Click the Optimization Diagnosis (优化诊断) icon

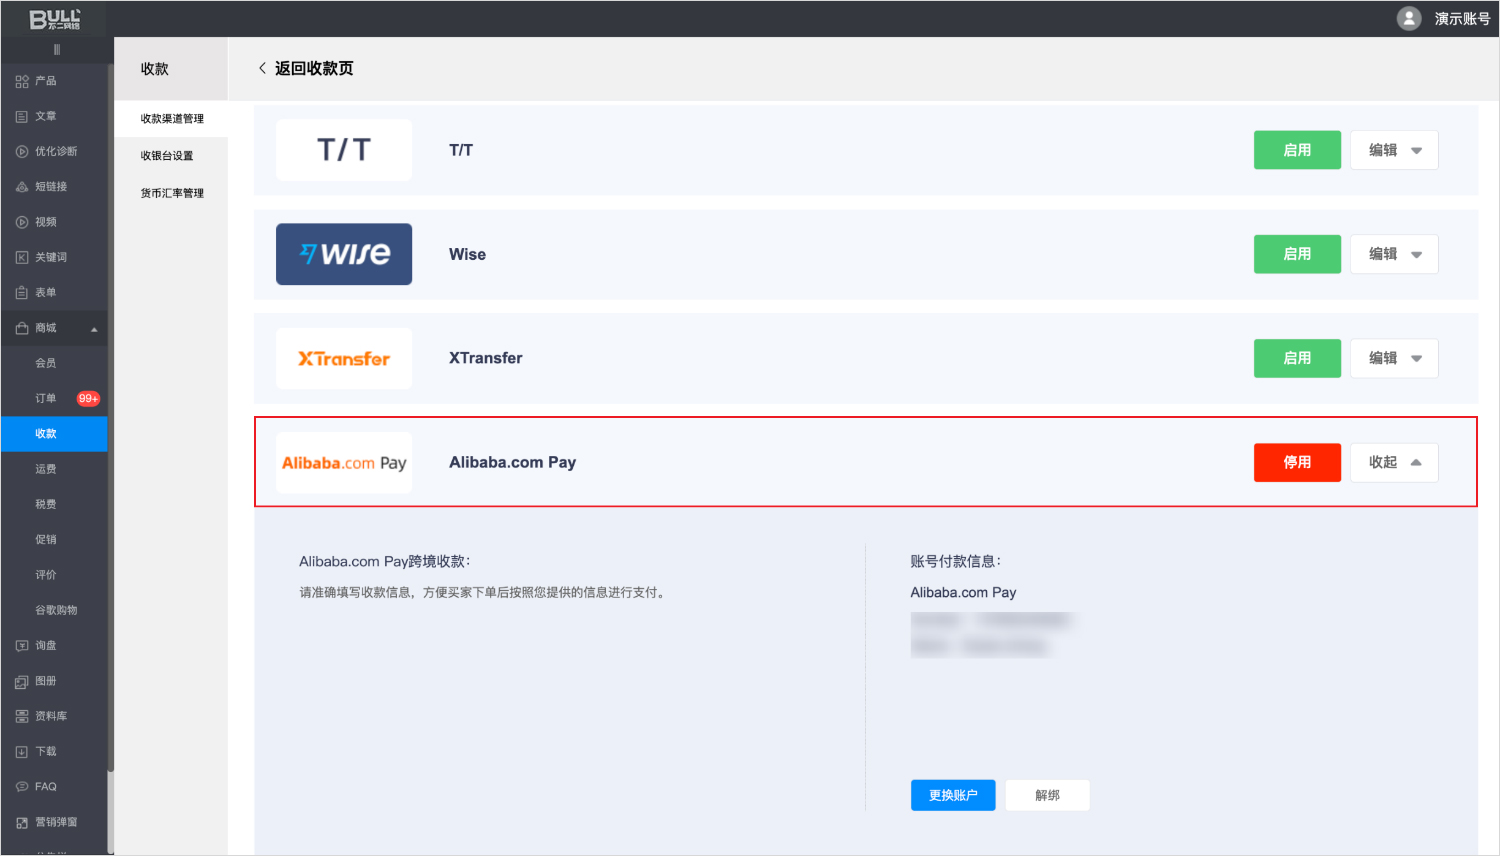(22, 152)
